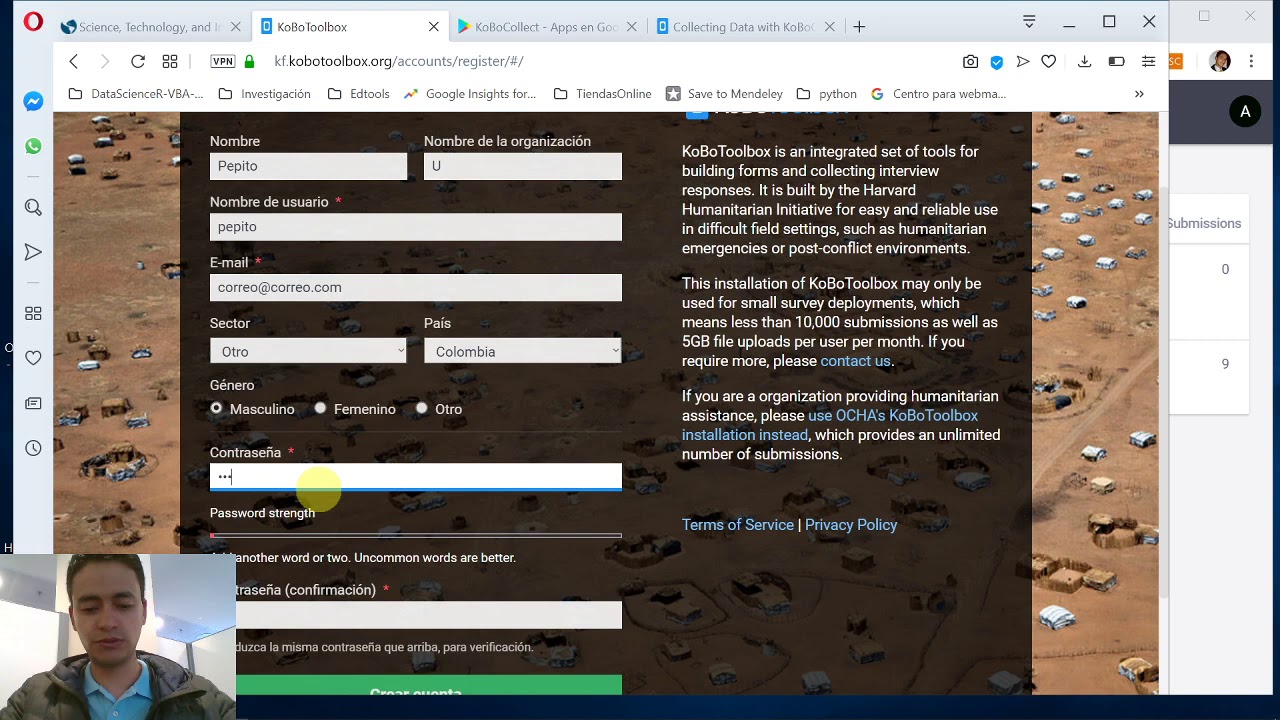Toggle the VPN badge in address bar
Image resolution: width=1280 pixels, height=720 pixels.
pyautogui.click(x=222, y=61)
